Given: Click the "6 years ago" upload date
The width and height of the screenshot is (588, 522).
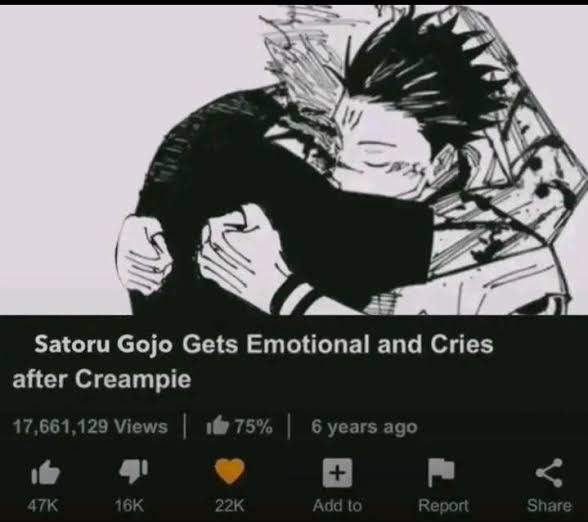Looking at the screenshot, I should 364,427.
